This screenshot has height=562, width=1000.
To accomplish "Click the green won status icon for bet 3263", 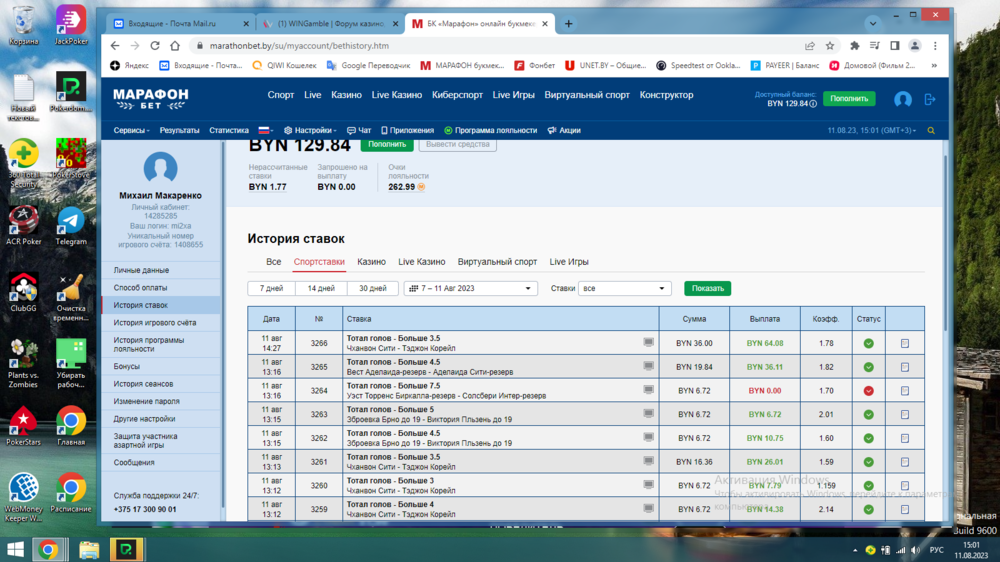I will pos(868,414).
